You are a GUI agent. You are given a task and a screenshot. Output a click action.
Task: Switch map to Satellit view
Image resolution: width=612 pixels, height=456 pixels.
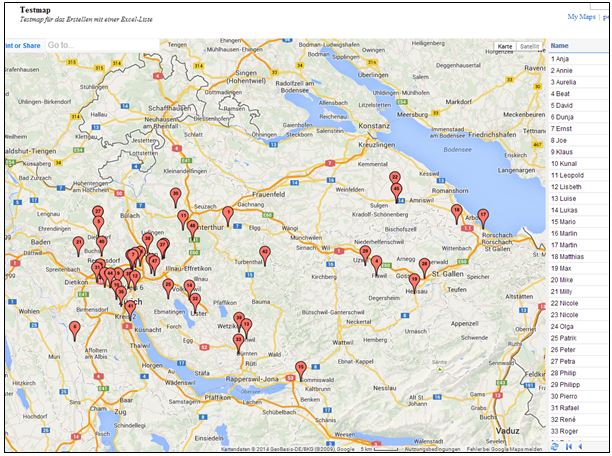click(529, 46)
